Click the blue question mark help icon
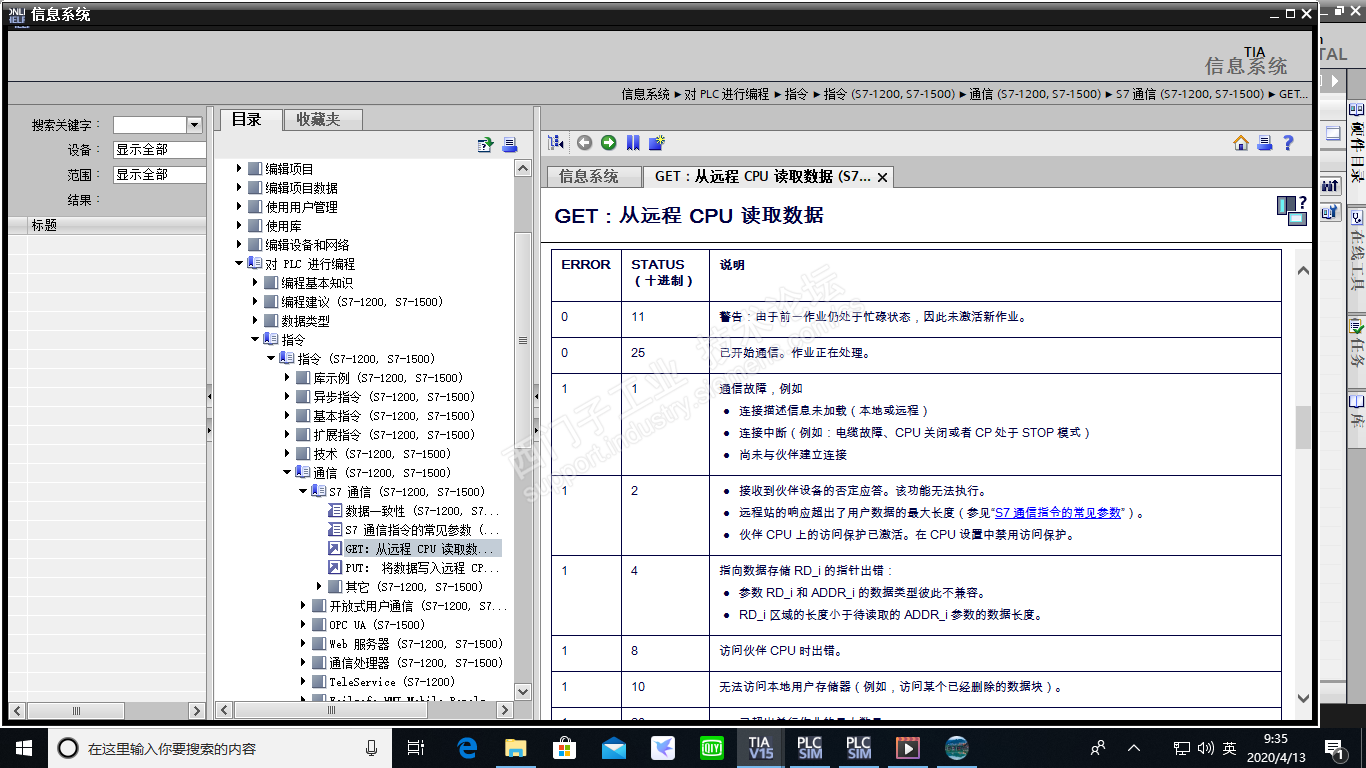Viewport: 1366px width, 768px height. click(1288, 143)
